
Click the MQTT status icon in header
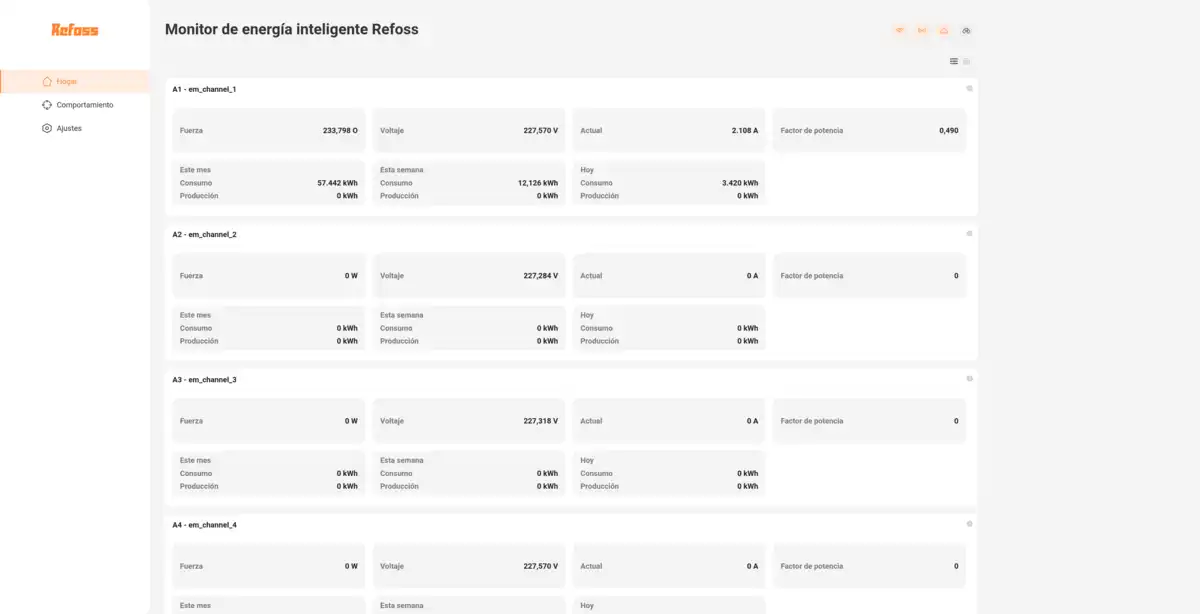[x=921, y=31]
